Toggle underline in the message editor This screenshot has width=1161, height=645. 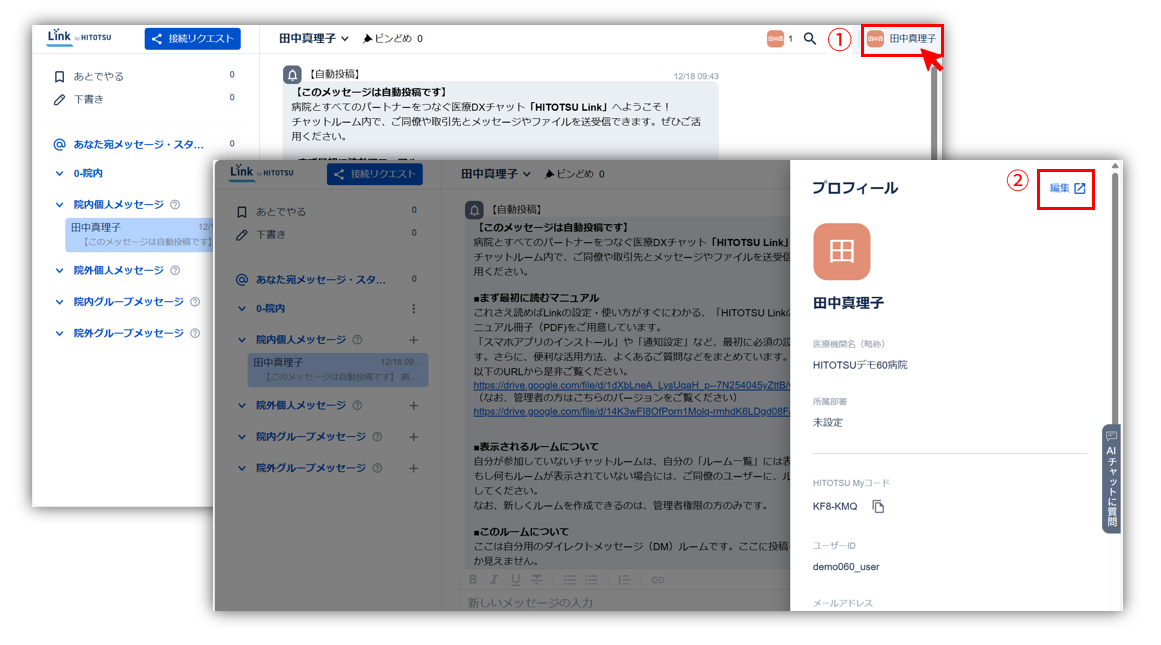(515, 580)
